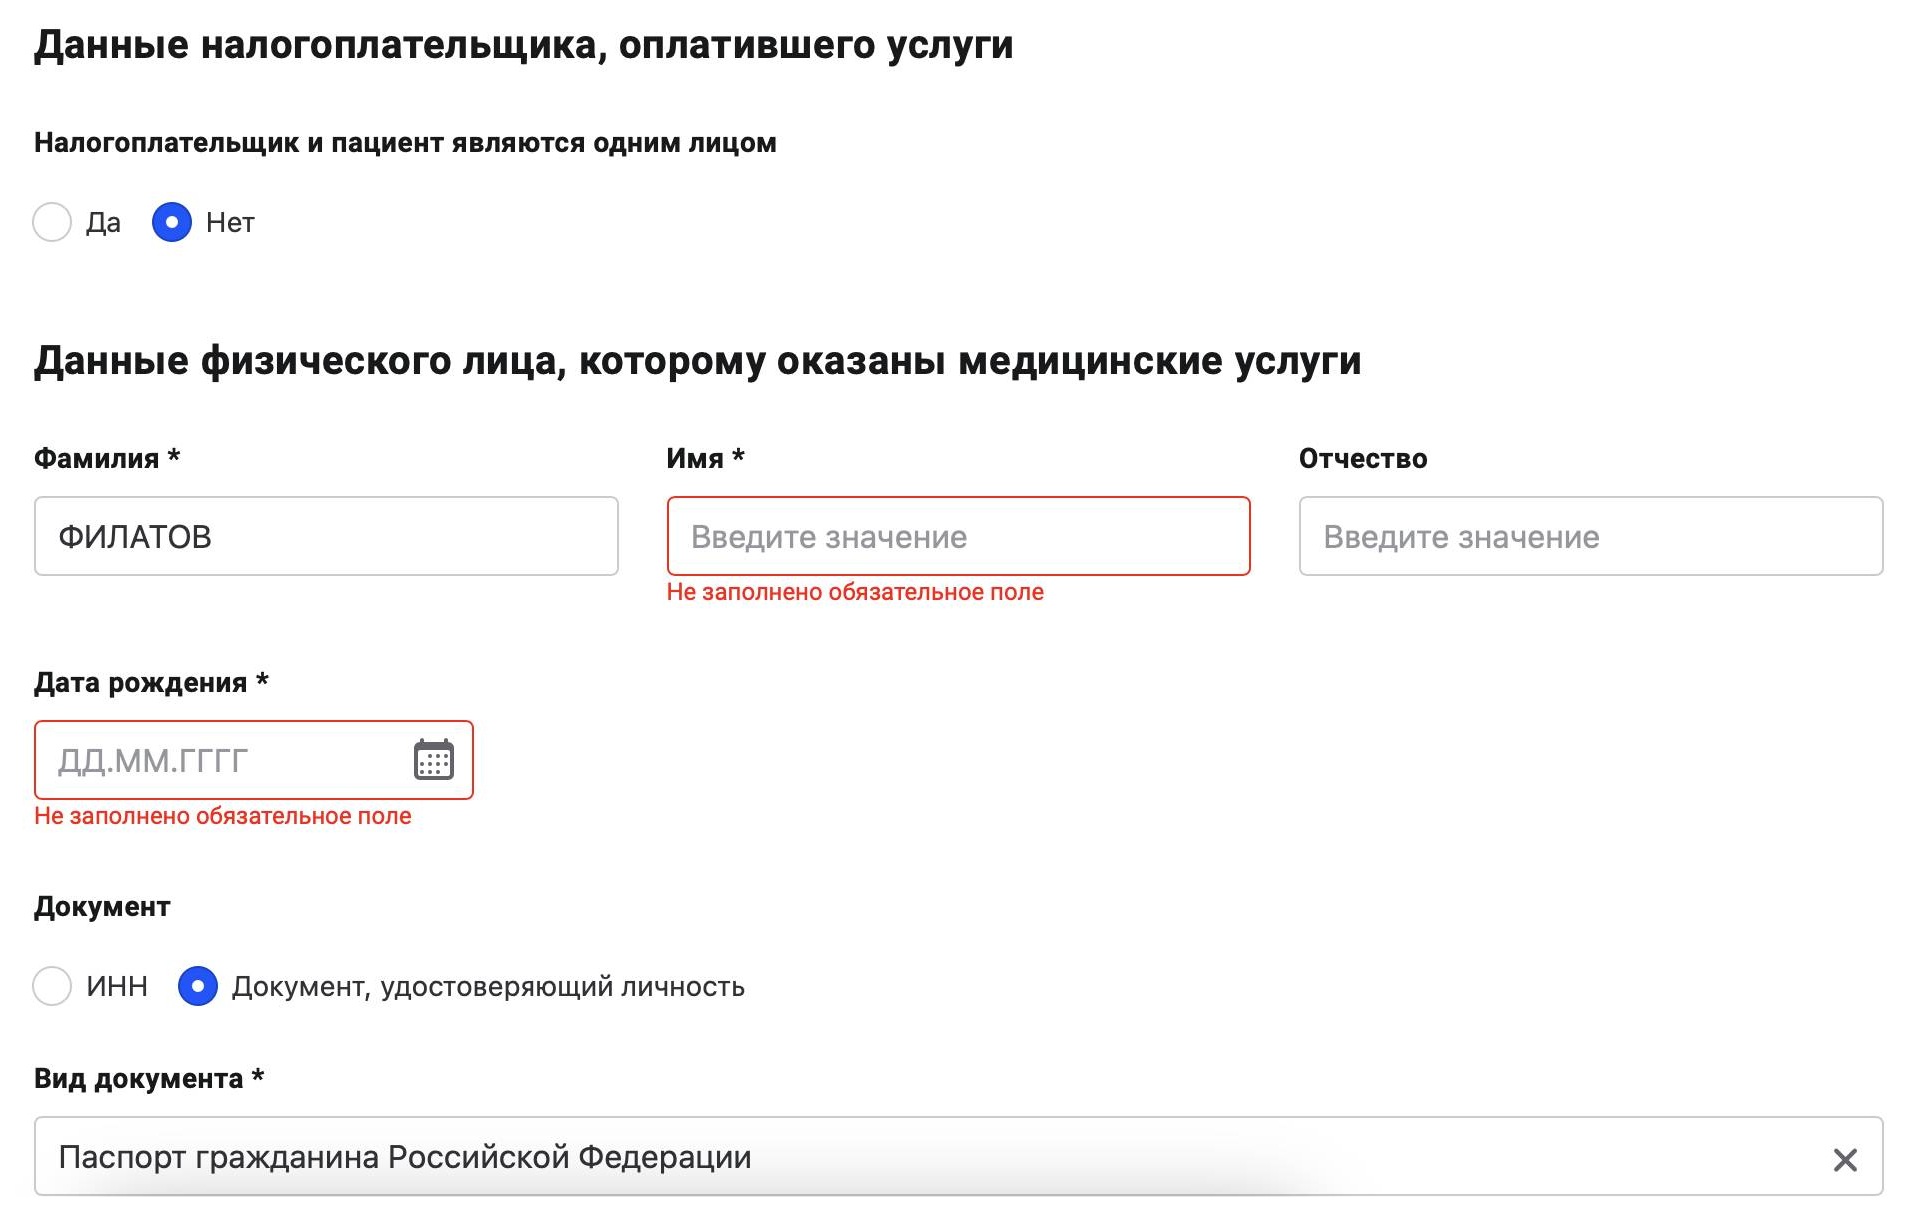Click inside the Фамилия field with ФИЛАТОВ
Image resolution: width=1916 pixels, height=1228 pixels.
tap(325, 536)
